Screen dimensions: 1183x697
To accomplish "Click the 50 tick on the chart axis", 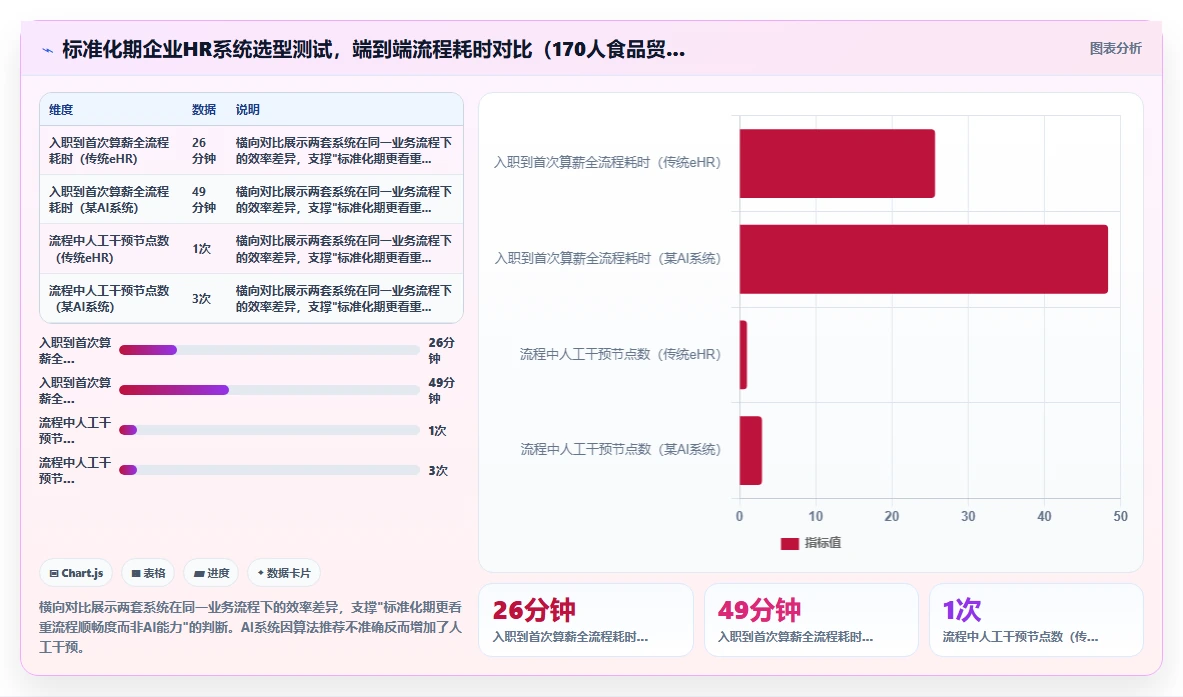I will pyautogui.click(x=1120, y=517).
